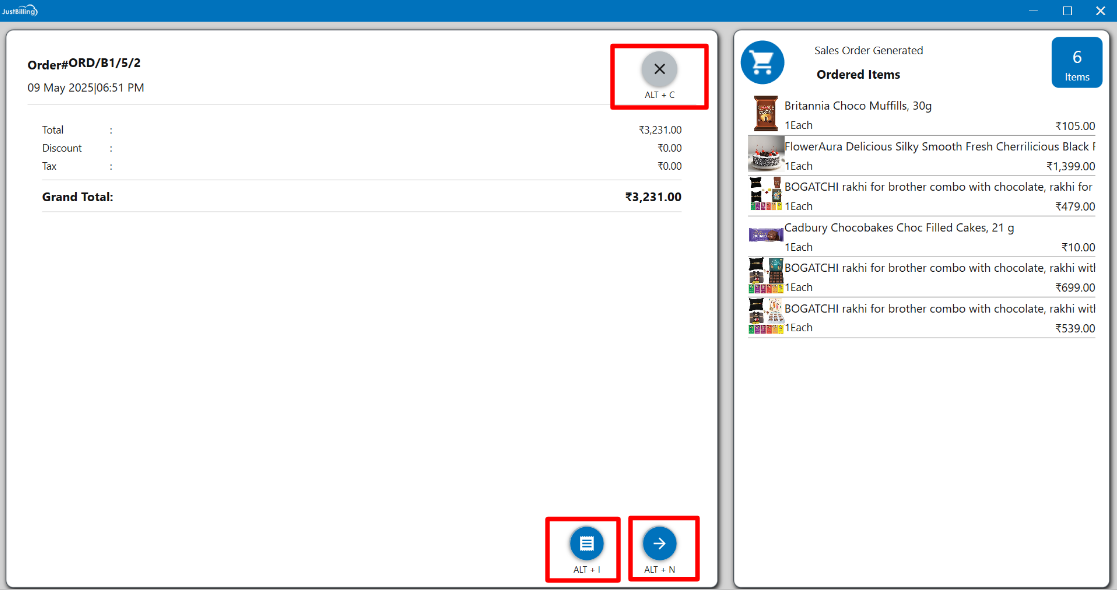The width and height of the screenshot is (1117, 592).
Task: Click the Cadbury Chocobakes product image
Action: pos(766,236)
